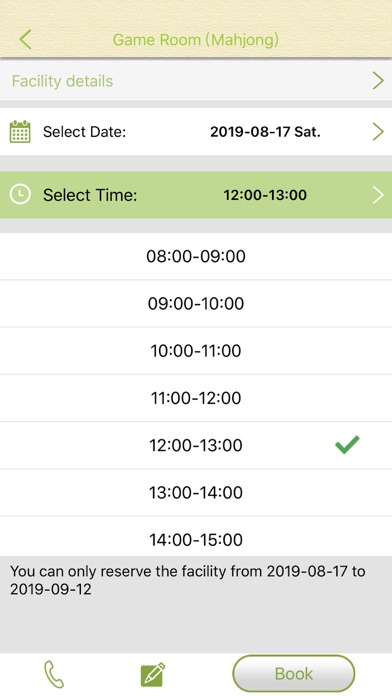Viewport: 392px width, 696px height.
Task: Tap the green checkmark on 12:00-13:00
Action: coord(347,445)
